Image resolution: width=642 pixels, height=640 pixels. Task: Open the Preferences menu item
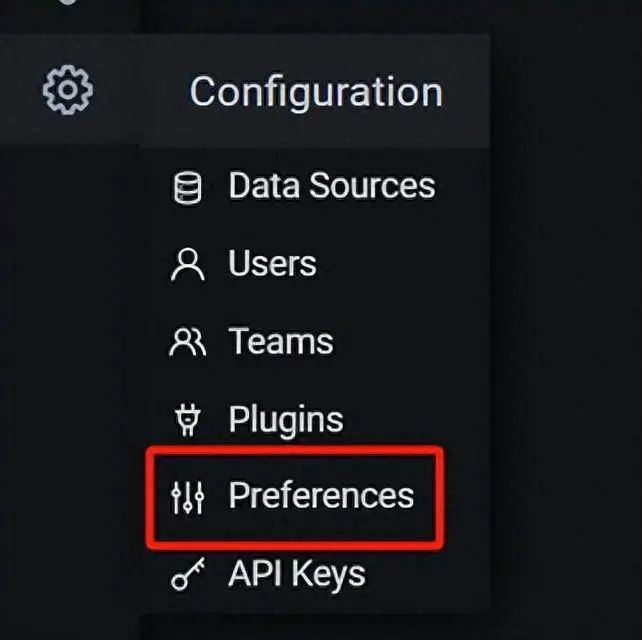click(x=320, y=496)
